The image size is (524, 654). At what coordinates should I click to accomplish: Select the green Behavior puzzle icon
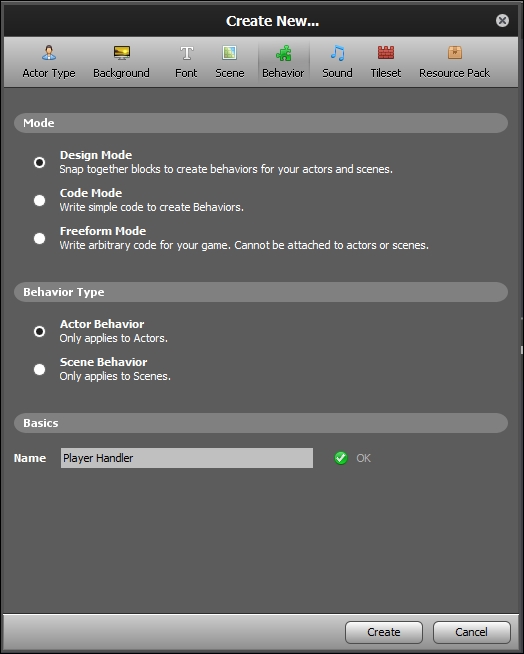click(x=284, y=53)
